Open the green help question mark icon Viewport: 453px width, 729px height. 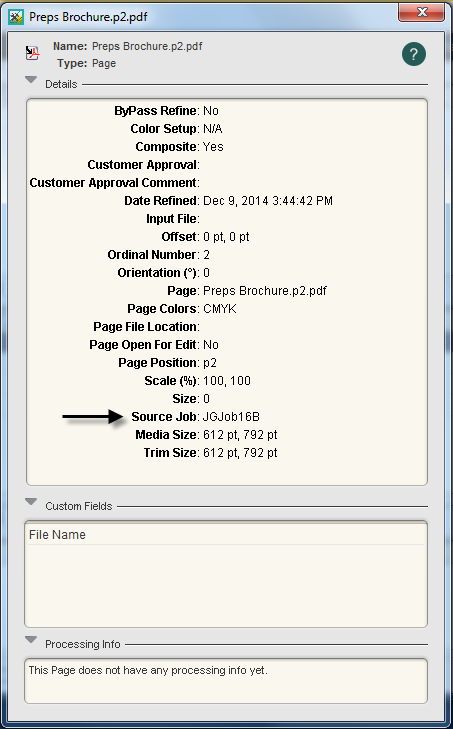point(413,54)
